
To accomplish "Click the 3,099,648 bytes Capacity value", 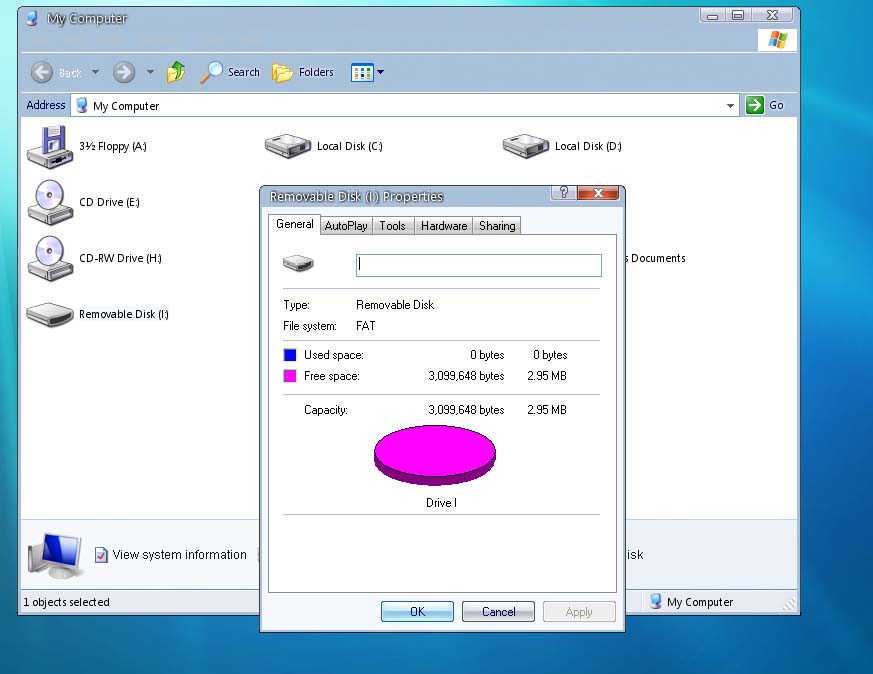I will pos(466,410).
